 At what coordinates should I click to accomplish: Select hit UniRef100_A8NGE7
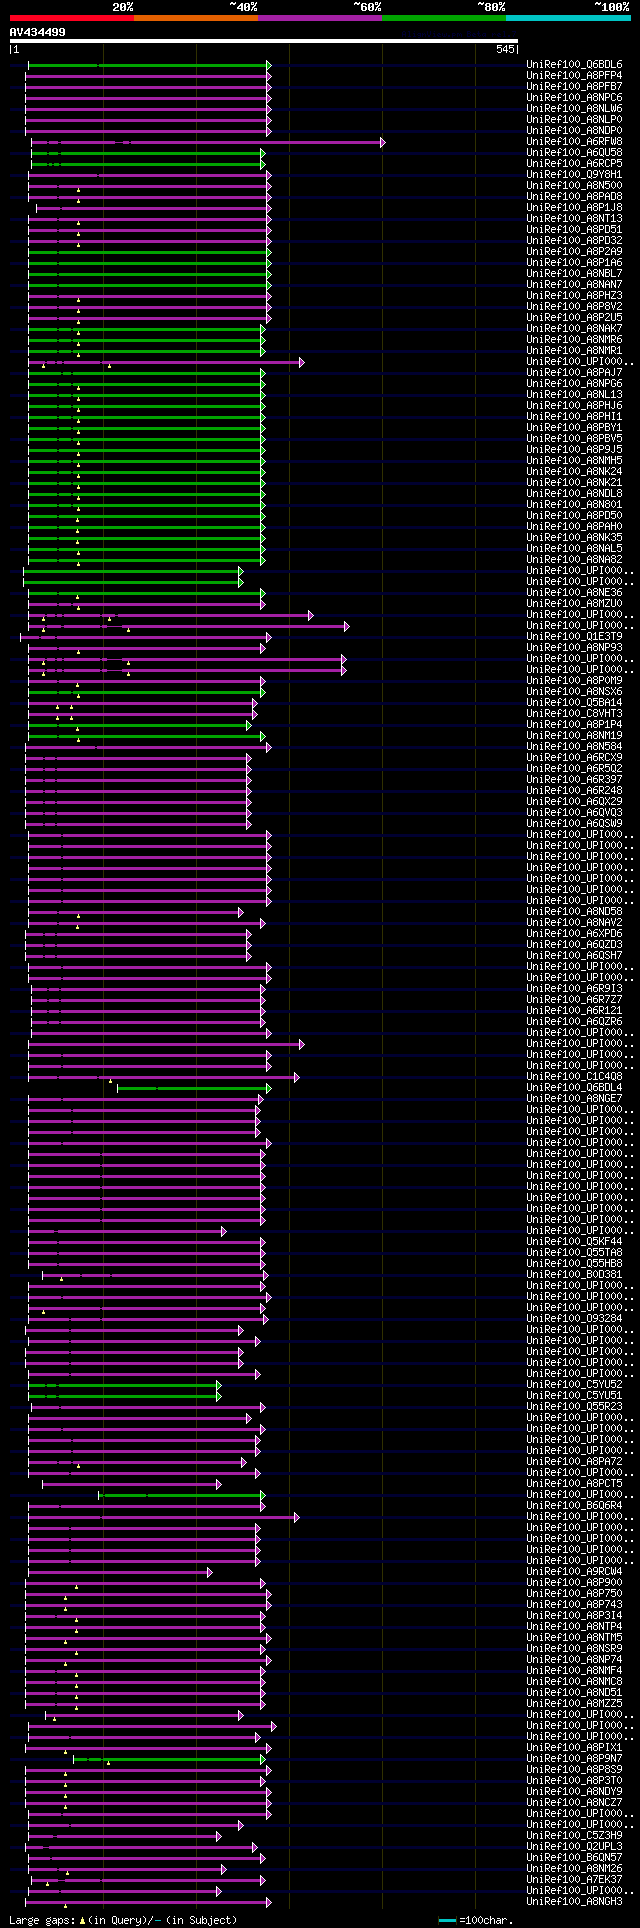pos(574,1098)
